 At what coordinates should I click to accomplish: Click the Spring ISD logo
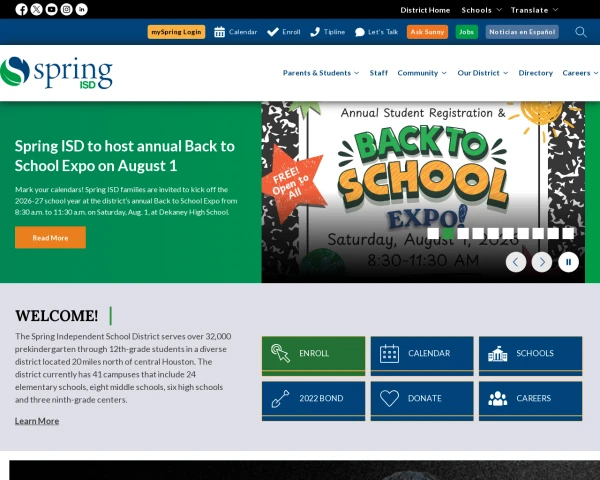(x=56, y=73)
